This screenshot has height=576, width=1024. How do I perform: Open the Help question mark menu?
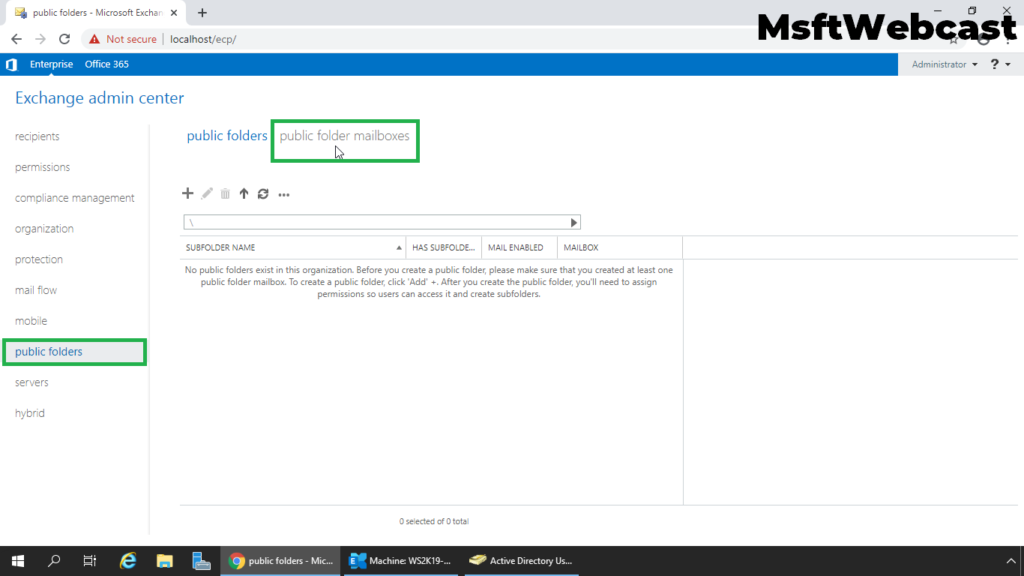pos(1000,64)
